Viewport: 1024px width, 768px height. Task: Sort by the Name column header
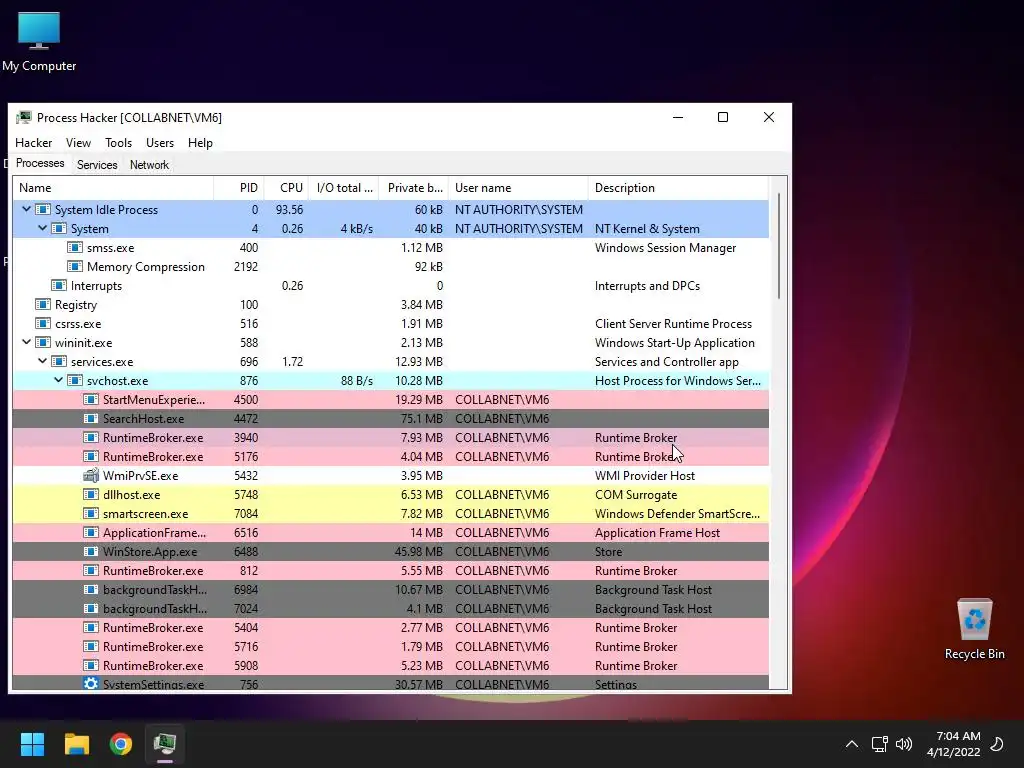(113, 188)
